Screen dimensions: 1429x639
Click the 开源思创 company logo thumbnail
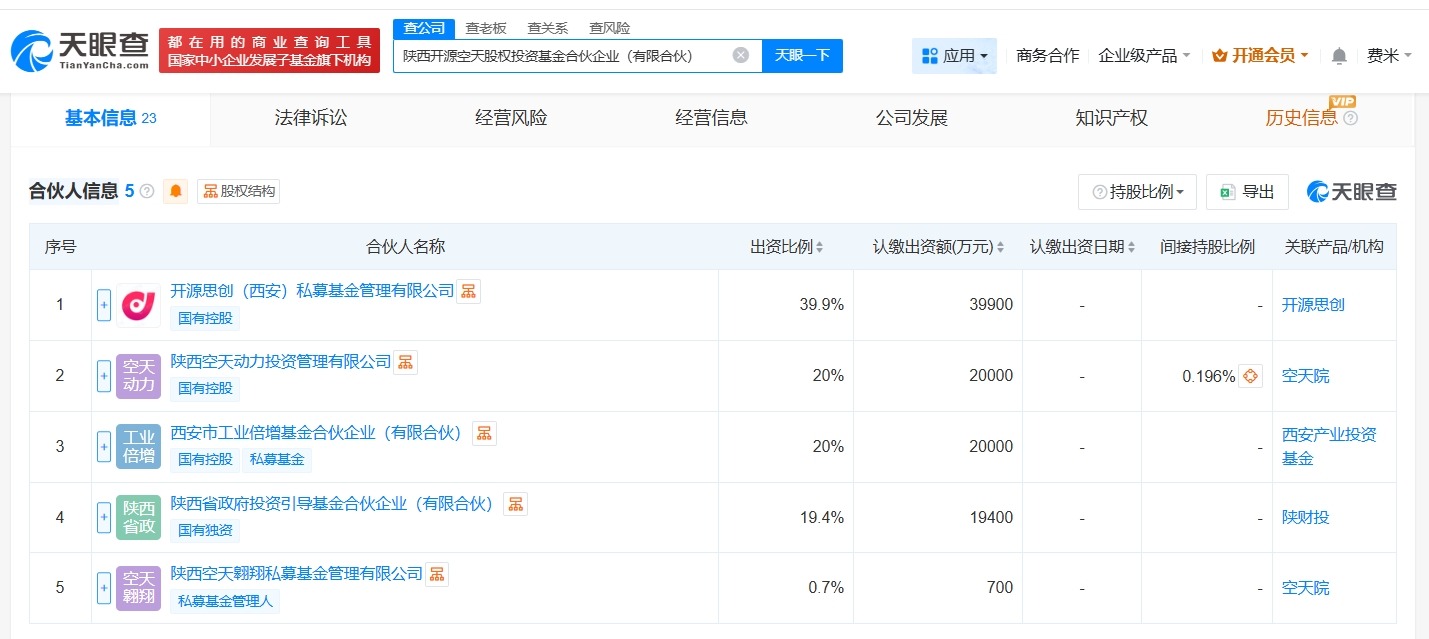[x=138, y=304]
